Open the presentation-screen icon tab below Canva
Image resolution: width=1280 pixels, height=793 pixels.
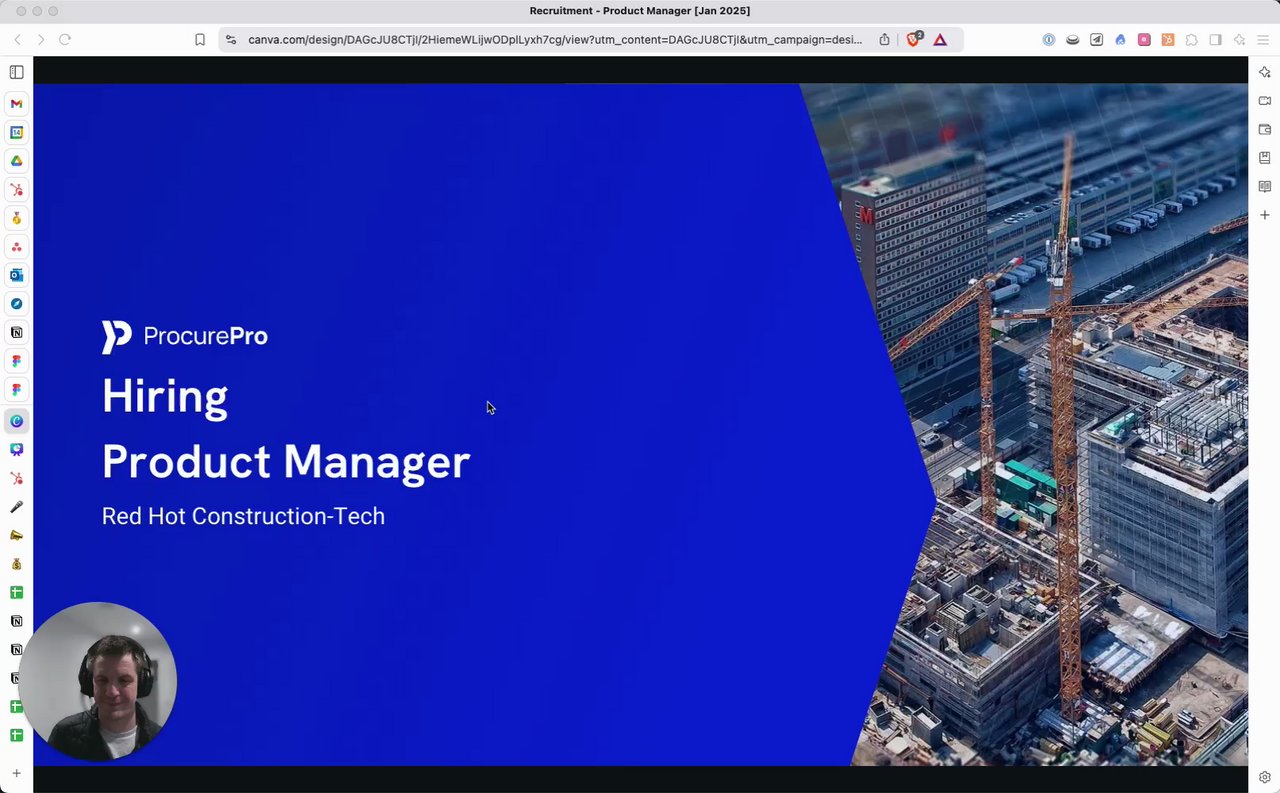tap(16, 450)
